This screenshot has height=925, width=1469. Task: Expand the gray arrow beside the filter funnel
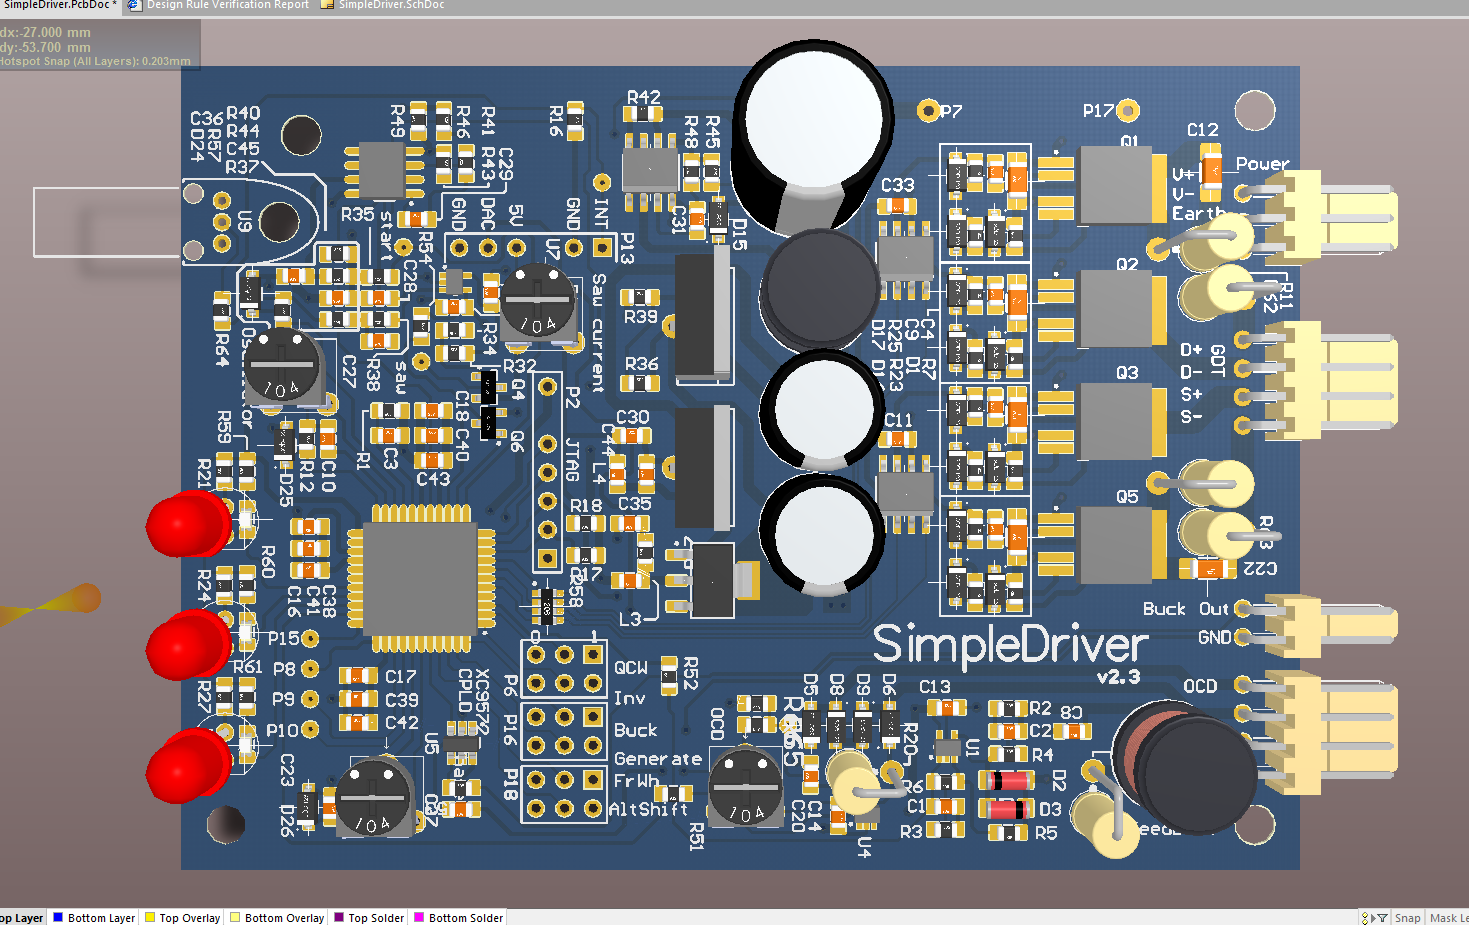[x=1374, y=918]
